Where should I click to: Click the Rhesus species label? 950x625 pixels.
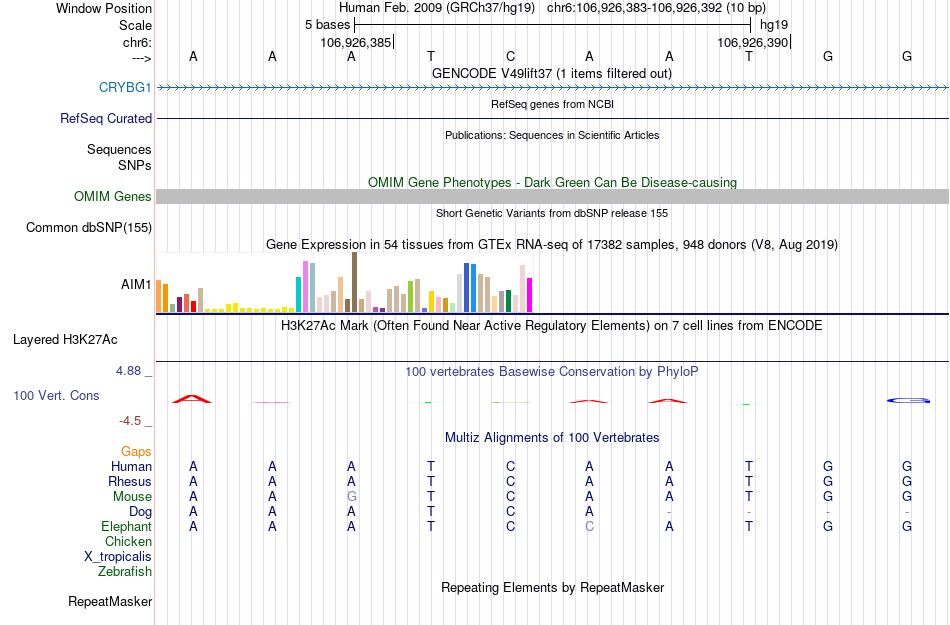tap(130, 481)
